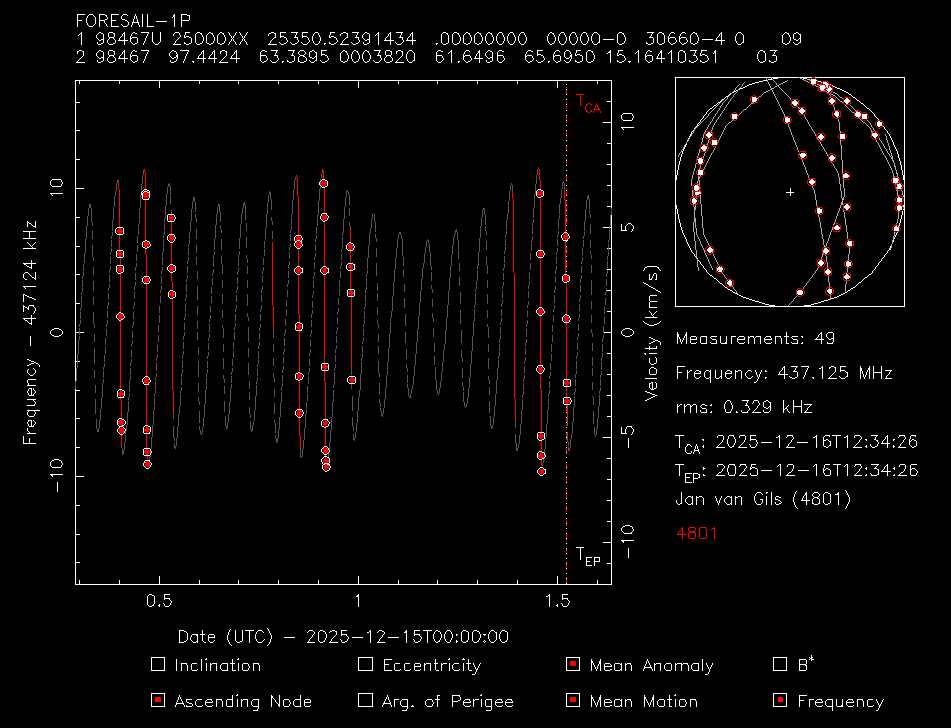This screenshot has height=728, width=951.
Task: Enable the Inclination checkbox
Action: coord(157,665)
